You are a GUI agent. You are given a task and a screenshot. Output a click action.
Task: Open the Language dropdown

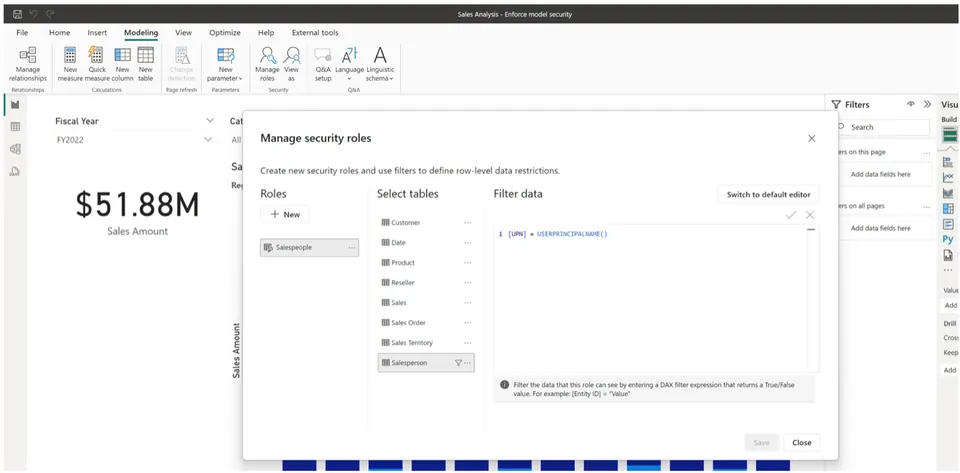click(x=350, y=64)
